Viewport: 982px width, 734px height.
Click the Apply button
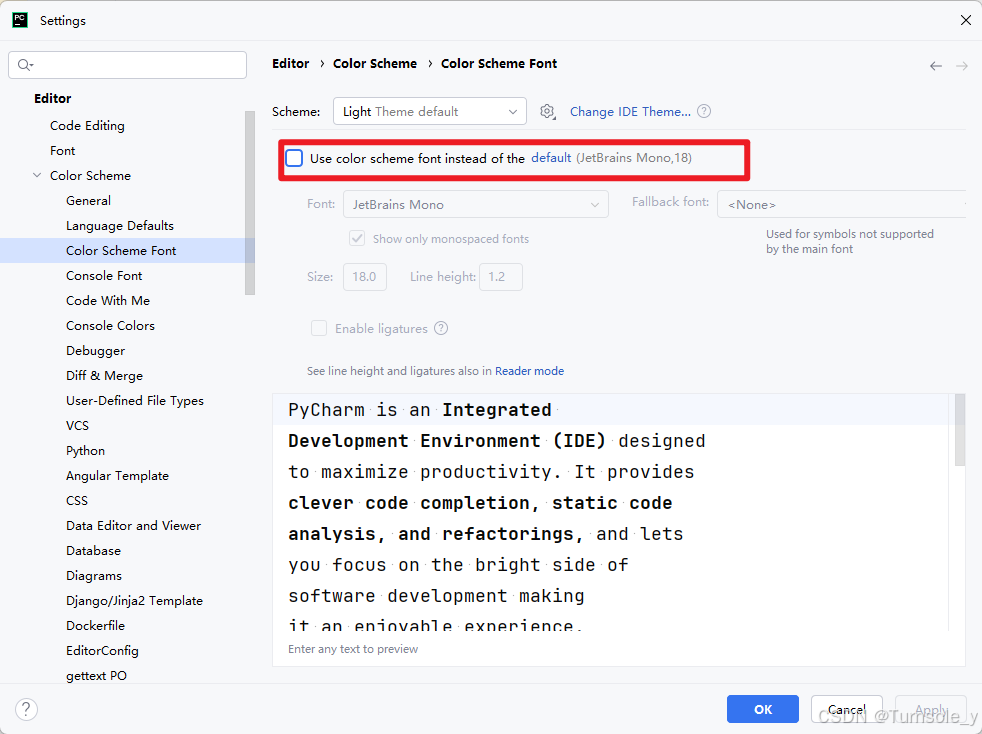pyautogui.click(x=931, y=709)
